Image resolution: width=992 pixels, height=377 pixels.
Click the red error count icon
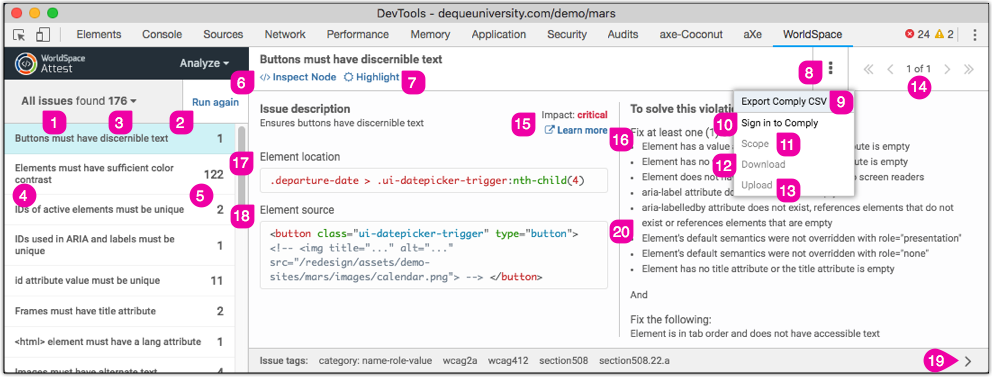click(x=910, y=35)
